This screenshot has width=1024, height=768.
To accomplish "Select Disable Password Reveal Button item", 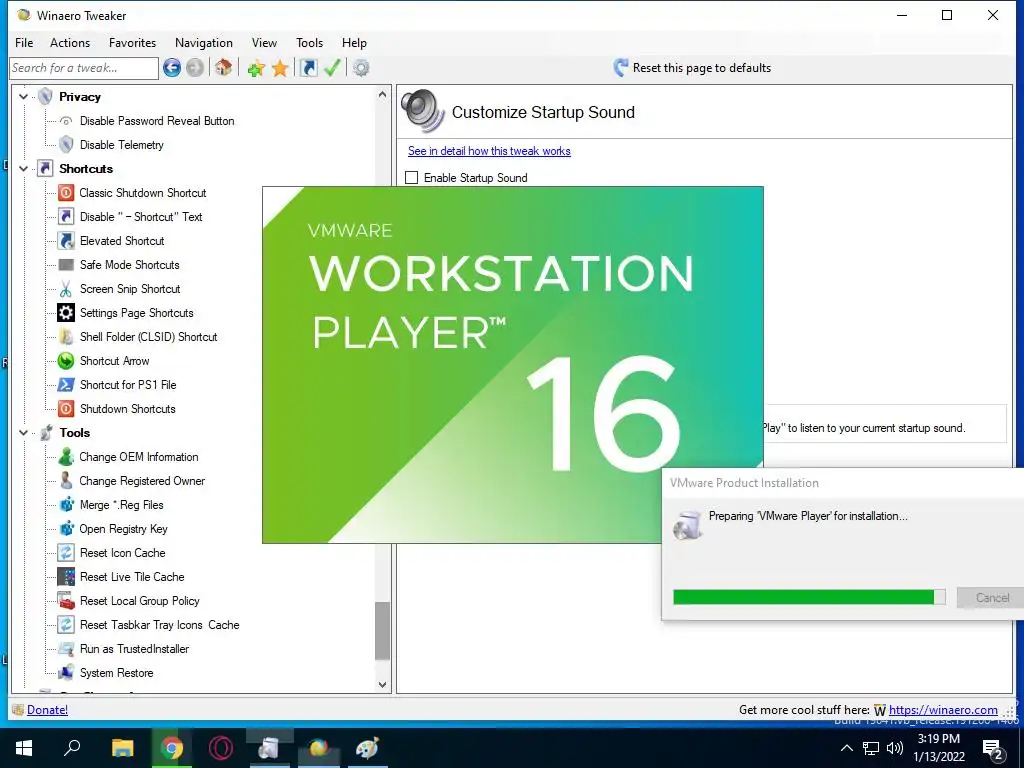I will [157, 121].
